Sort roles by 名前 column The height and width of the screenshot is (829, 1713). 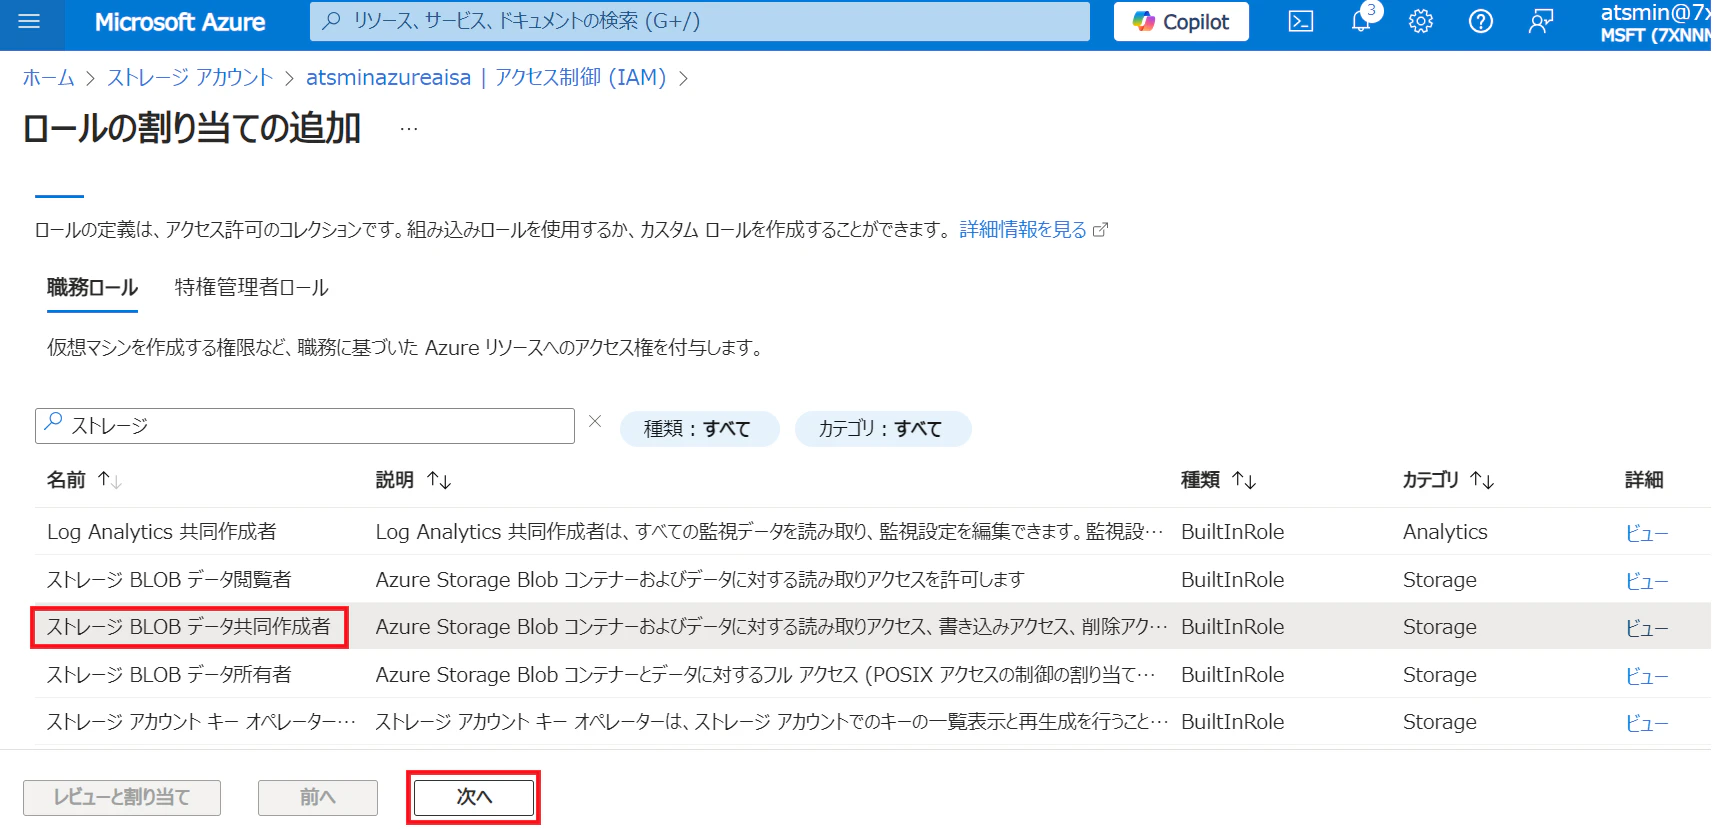click(84, 480)
